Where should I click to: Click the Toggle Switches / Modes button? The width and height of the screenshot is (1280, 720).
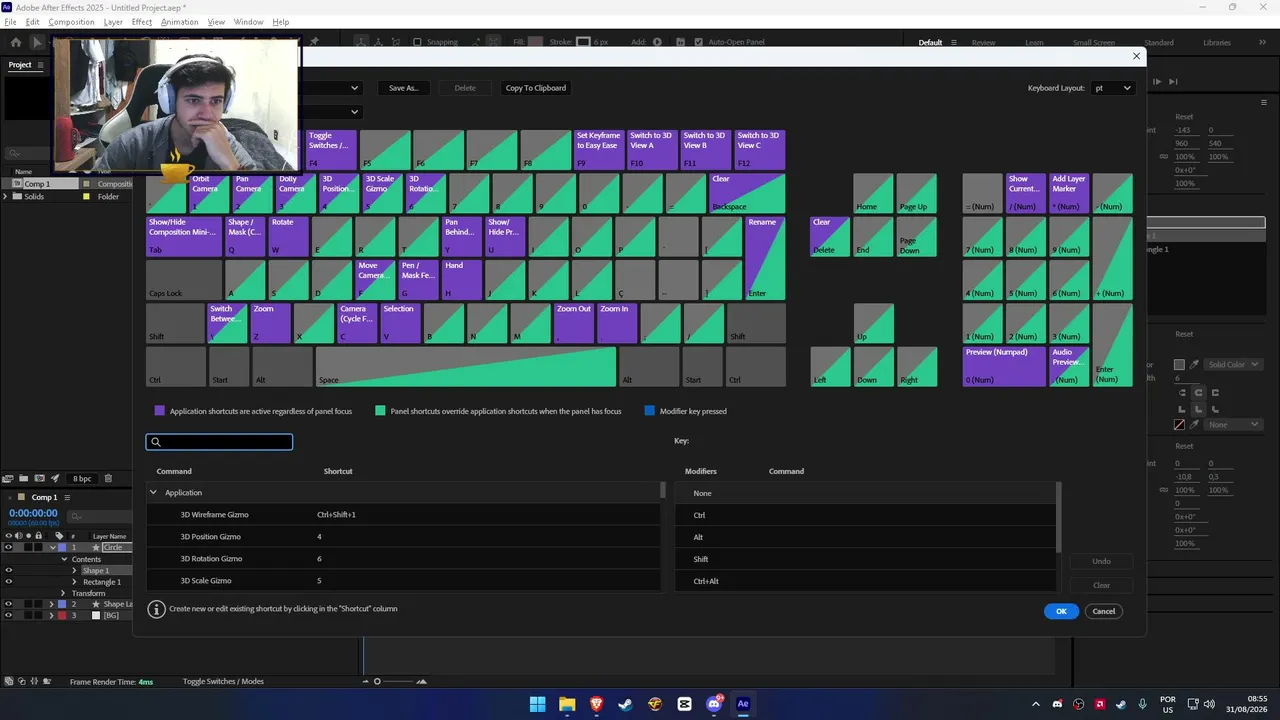tap(223, 682)
